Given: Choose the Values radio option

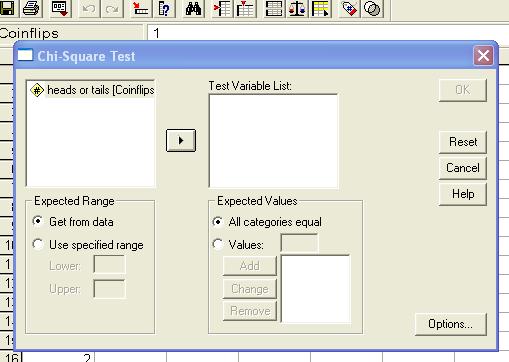Looking at the screenshot, I should [218, 244].
